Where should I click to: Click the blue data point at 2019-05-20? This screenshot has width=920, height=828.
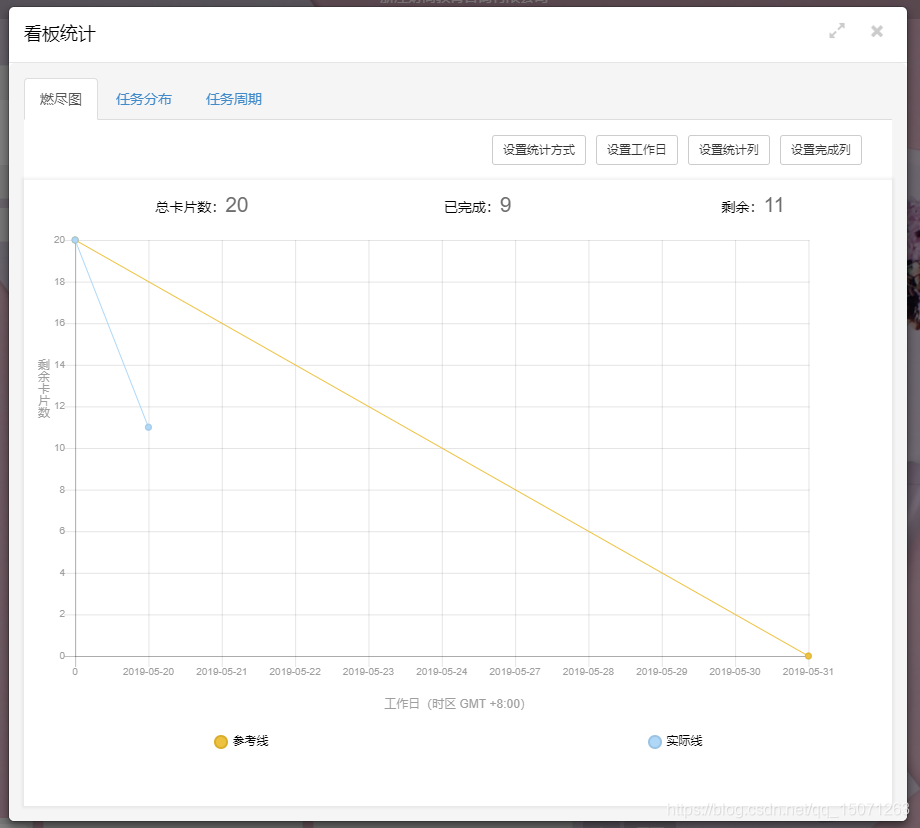pyautogui.click(x=148, y=427)
